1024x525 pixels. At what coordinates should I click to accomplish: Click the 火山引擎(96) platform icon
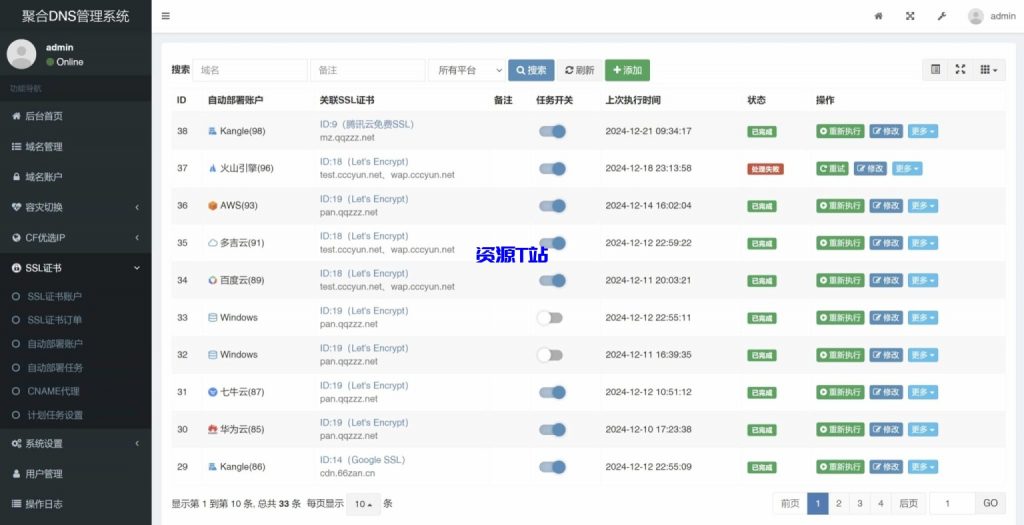tap(212, 168)
